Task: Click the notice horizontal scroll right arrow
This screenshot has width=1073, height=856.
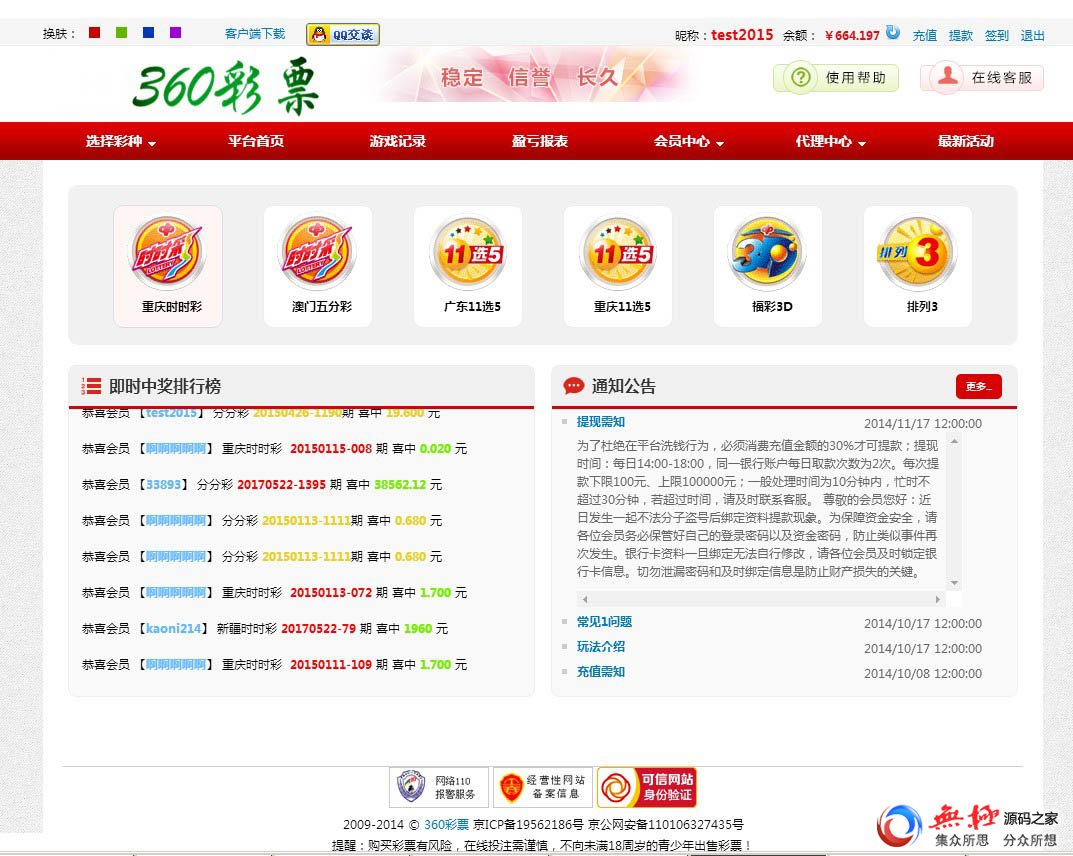Action: (x=938, y=599)
